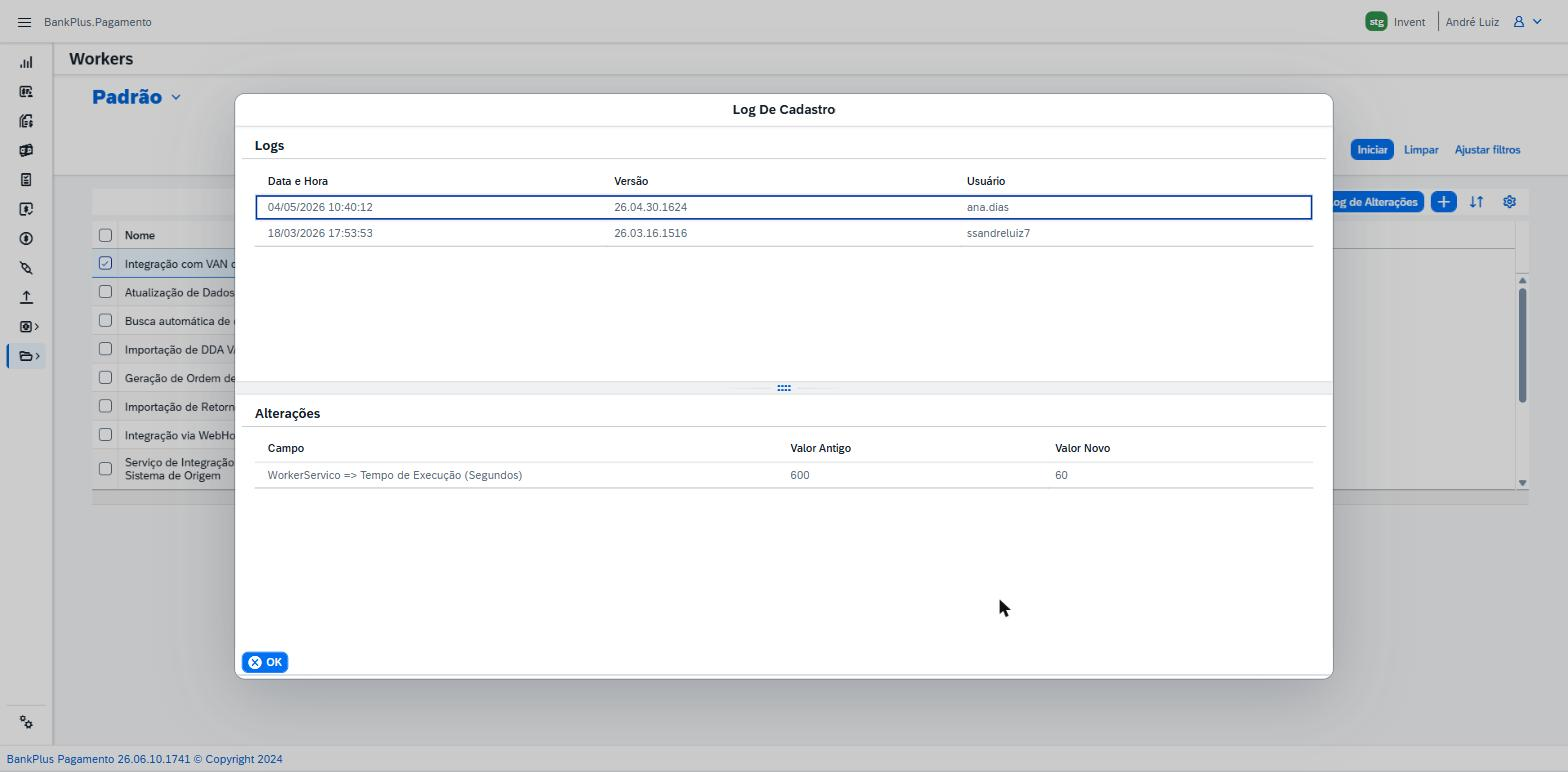Check the Importação de DDA row checkbox

pyautogui.click(x=105, y=349)
